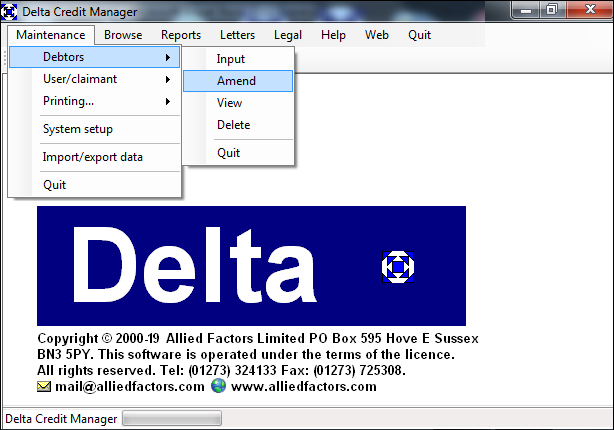The width and height of the screenshot is (614, 430).
Task: Click the copyright Allied Factors Limited line
Action: (258, 338)
